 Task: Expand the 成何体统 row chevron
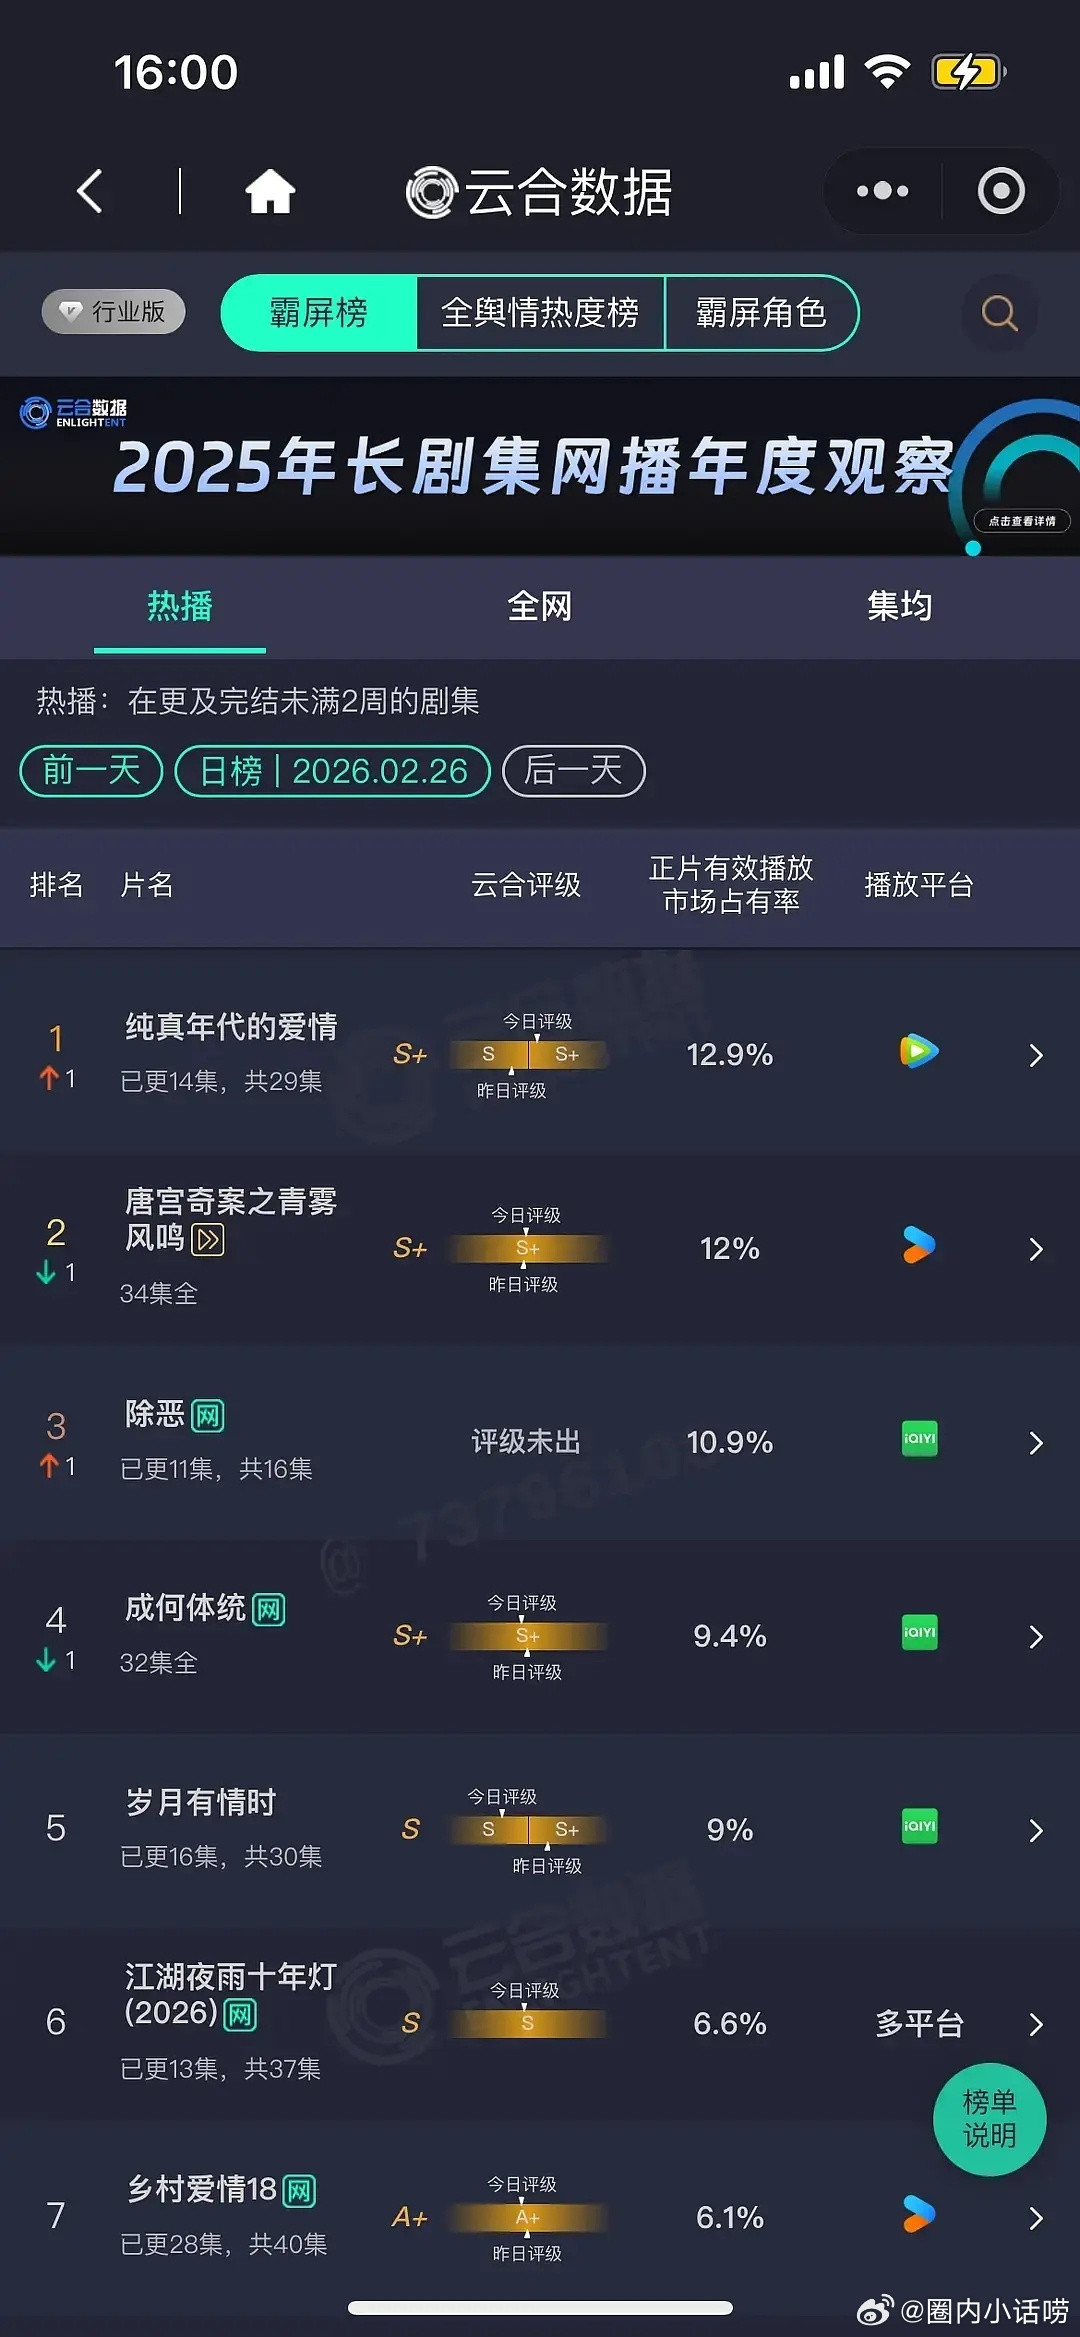click(1036, 1636)
